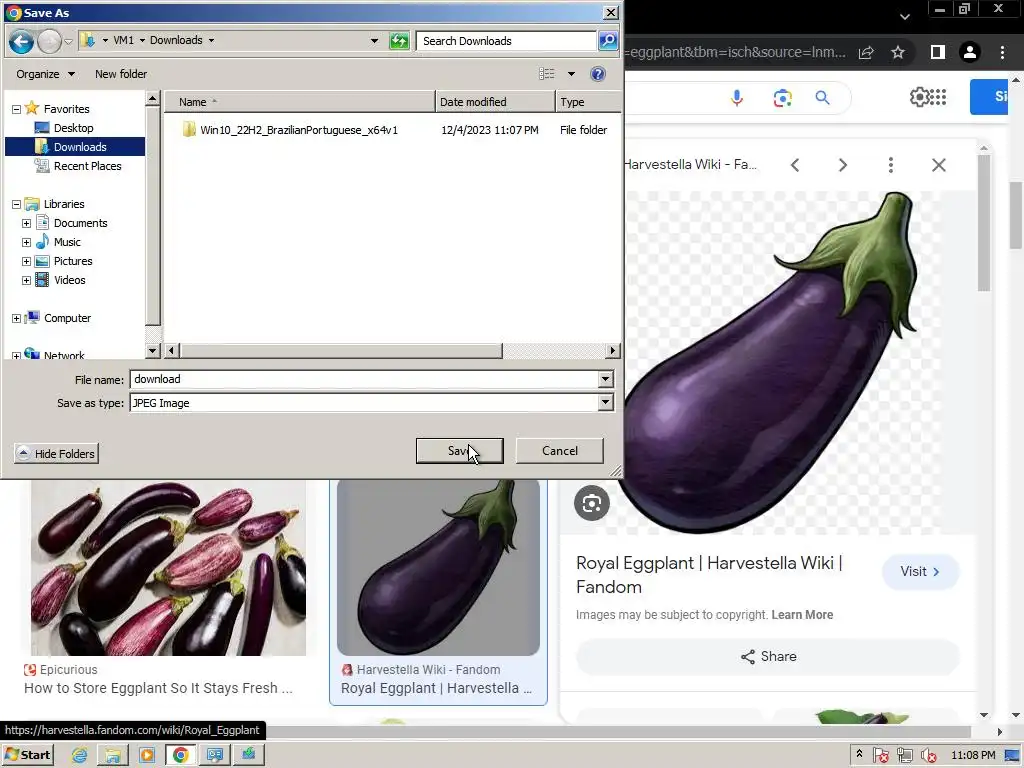Click the Change your view icon
The image size is (1024, 768).
pos(547,74)
